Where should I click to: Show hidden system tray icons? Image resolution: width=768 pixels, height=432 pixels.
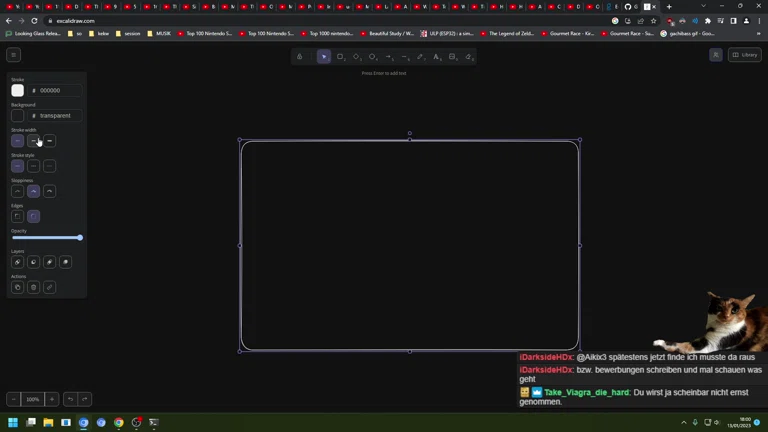click(684, 422)
